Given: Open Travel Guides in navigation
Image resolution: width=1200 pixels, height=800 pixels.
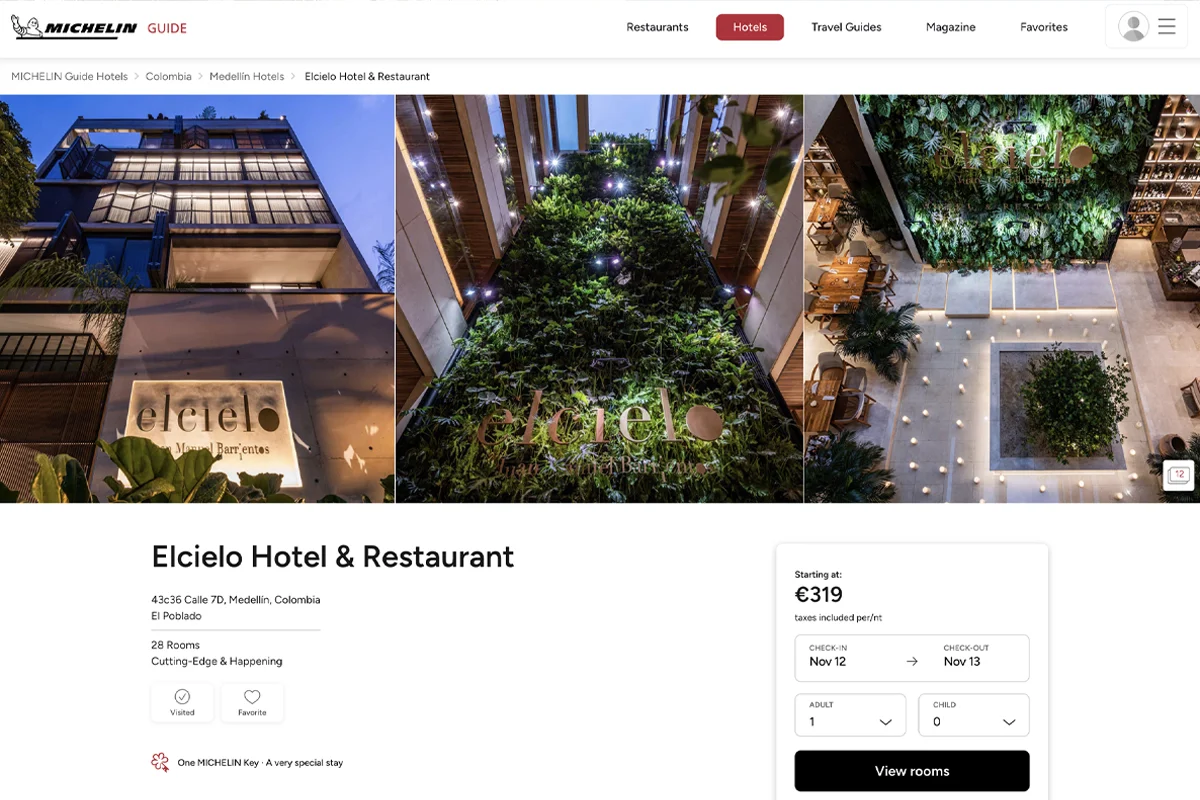Looking at the screenshot, I should pos(846,27).
